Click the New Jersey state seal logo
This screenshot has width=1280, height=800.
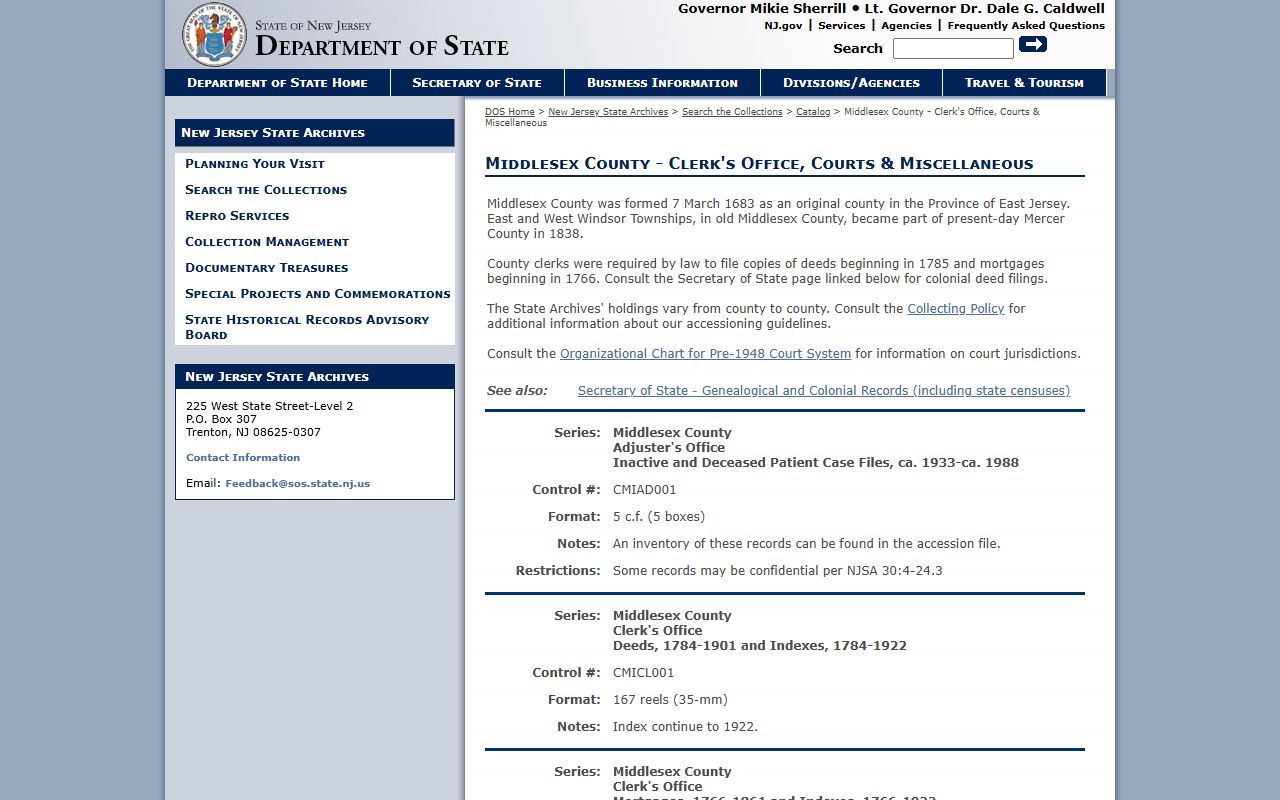[x=214, y=34]
